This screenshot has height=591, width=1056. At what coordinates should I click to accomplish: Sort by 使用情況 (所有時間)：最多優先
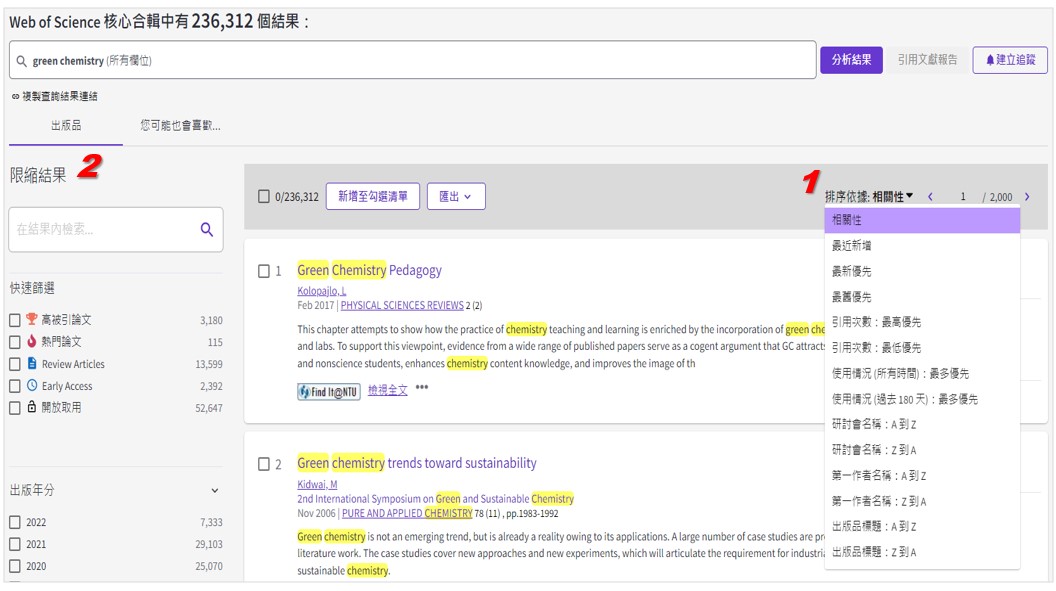(x=922, y=374)
